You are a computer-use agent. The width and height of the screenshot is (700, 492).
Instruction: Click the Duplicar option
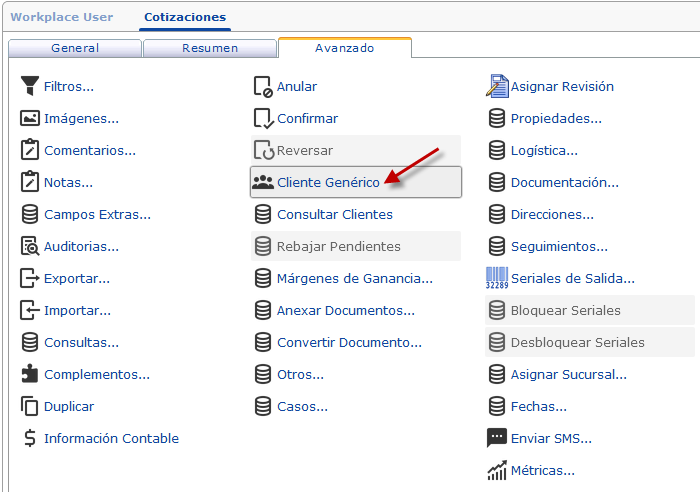click(69, 406)
